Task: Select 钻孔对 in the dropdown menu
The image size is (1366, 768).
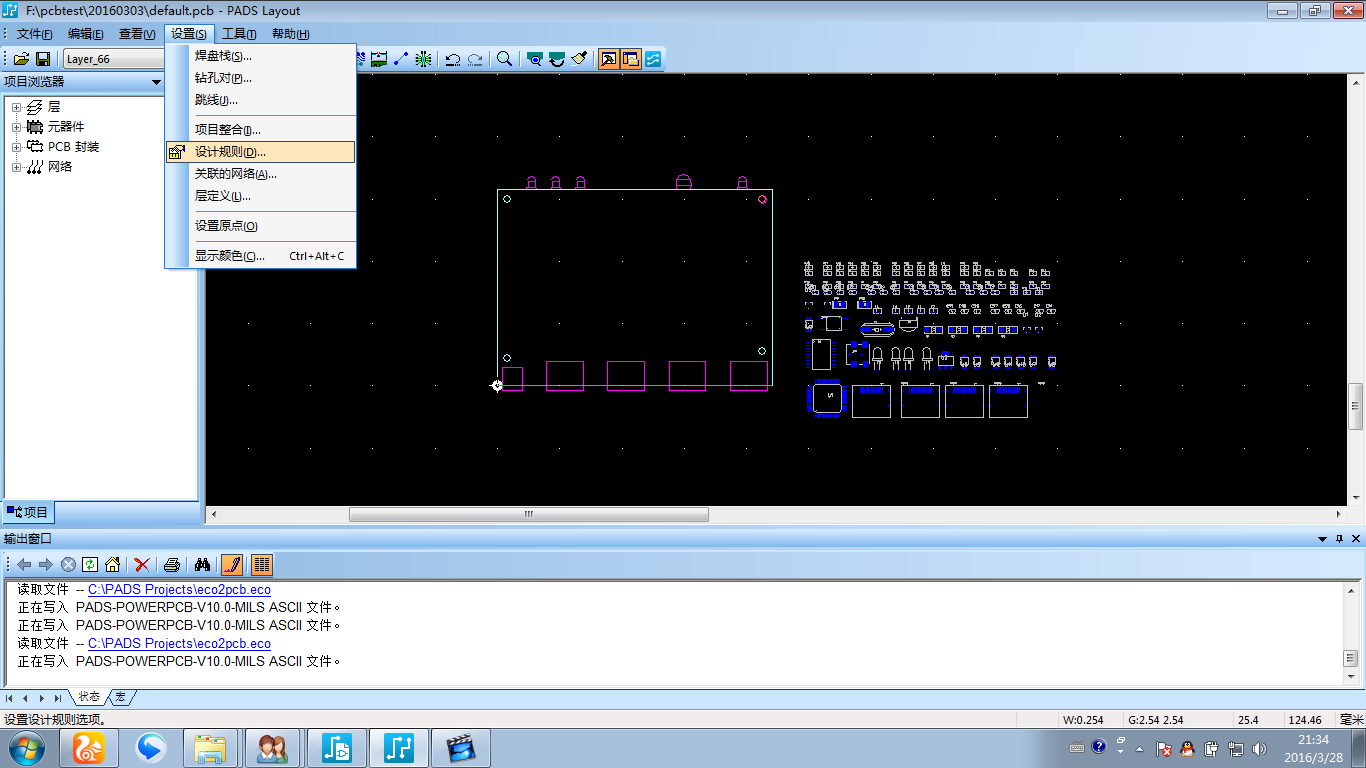Action: coord(260,78)
